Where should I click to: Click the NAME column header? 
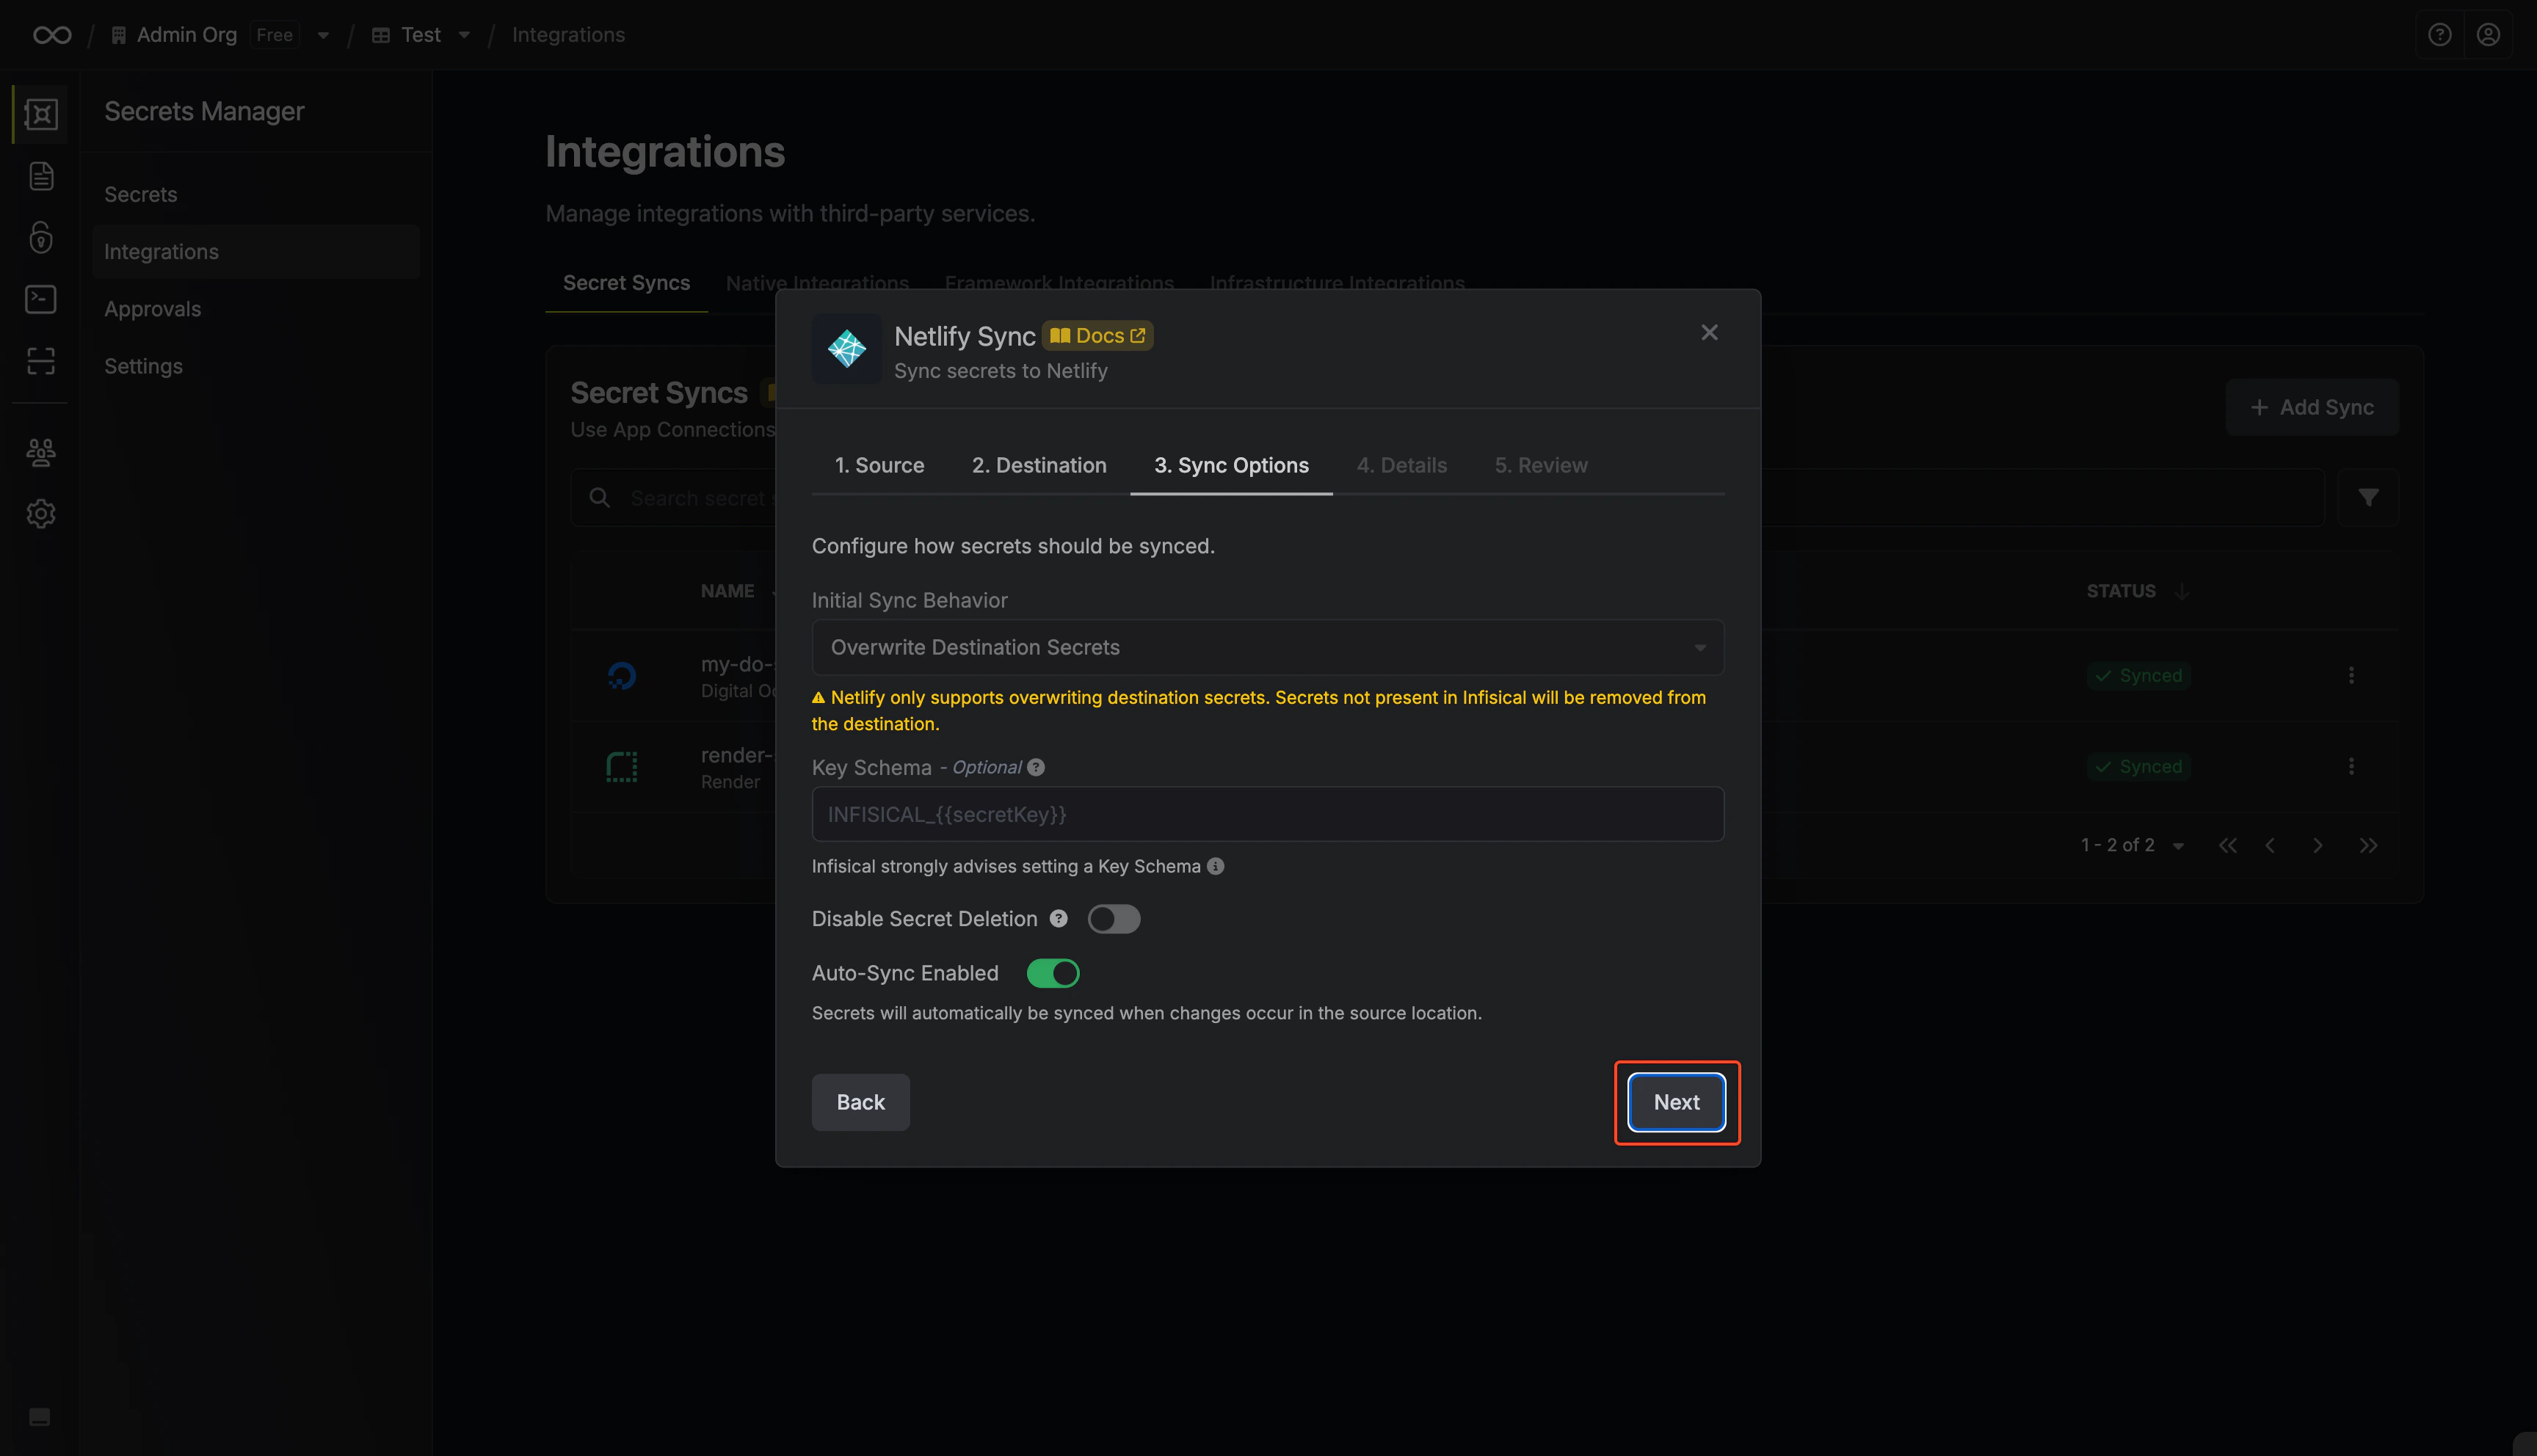coord(727,591)
